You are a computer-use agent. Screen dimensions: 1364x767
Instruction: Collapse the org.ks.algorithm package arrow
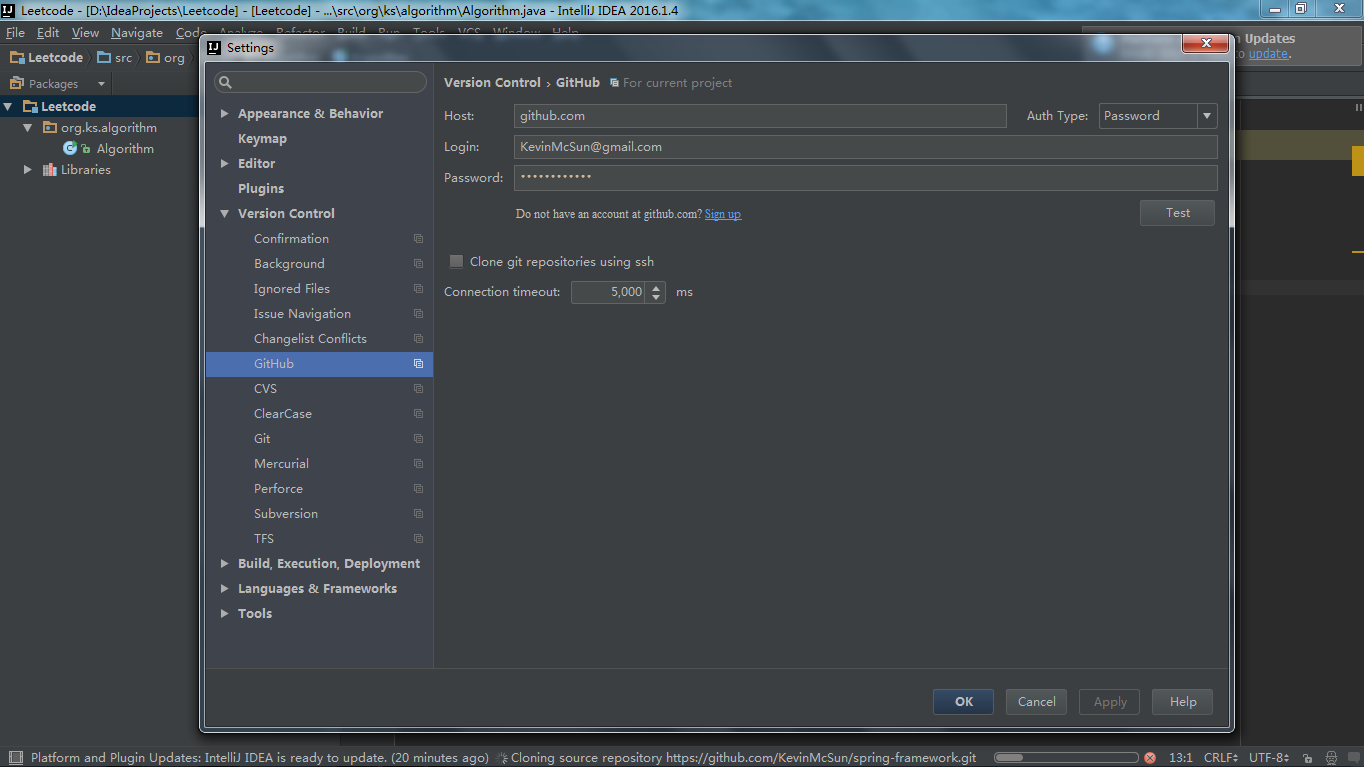pyautogui.click(x=28, y=128)
